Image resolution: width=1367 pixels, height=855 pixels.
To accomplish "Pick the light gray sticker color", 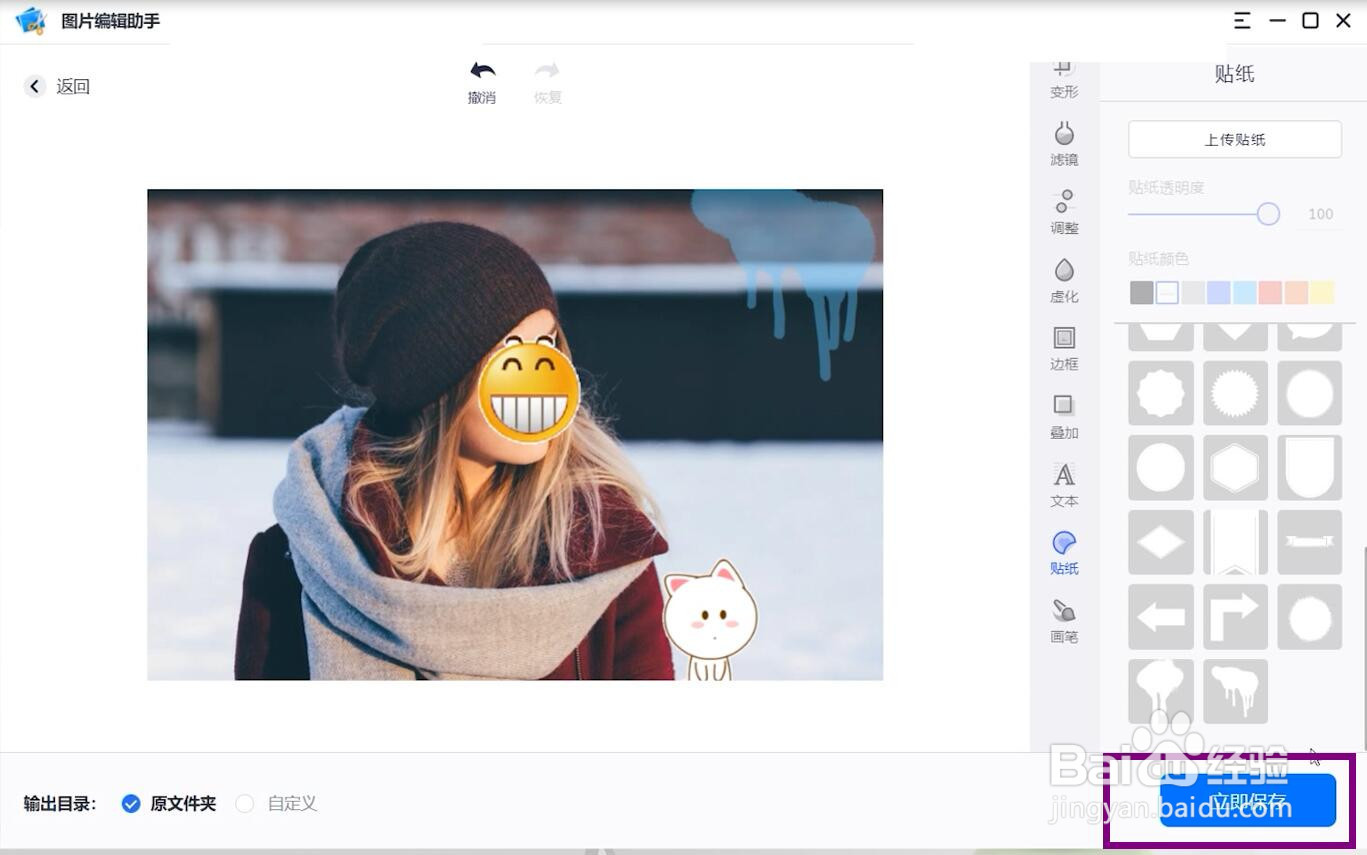I will [x=1193, y=292].
